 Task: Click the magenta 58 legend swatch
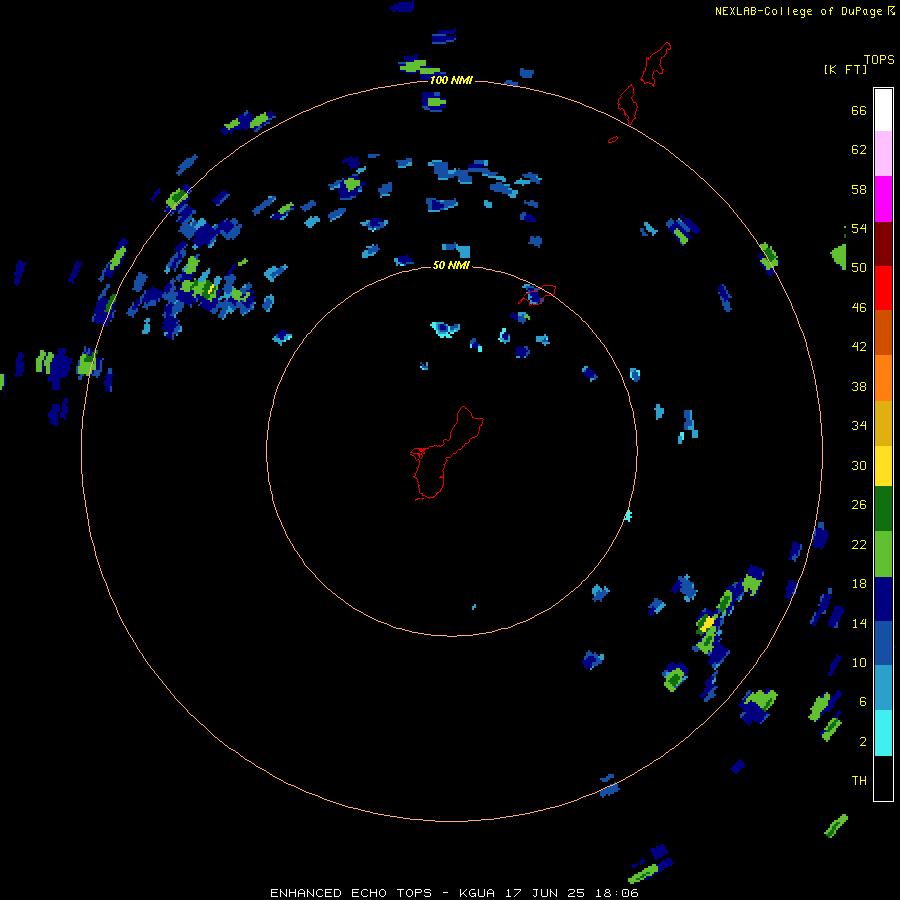883,199
